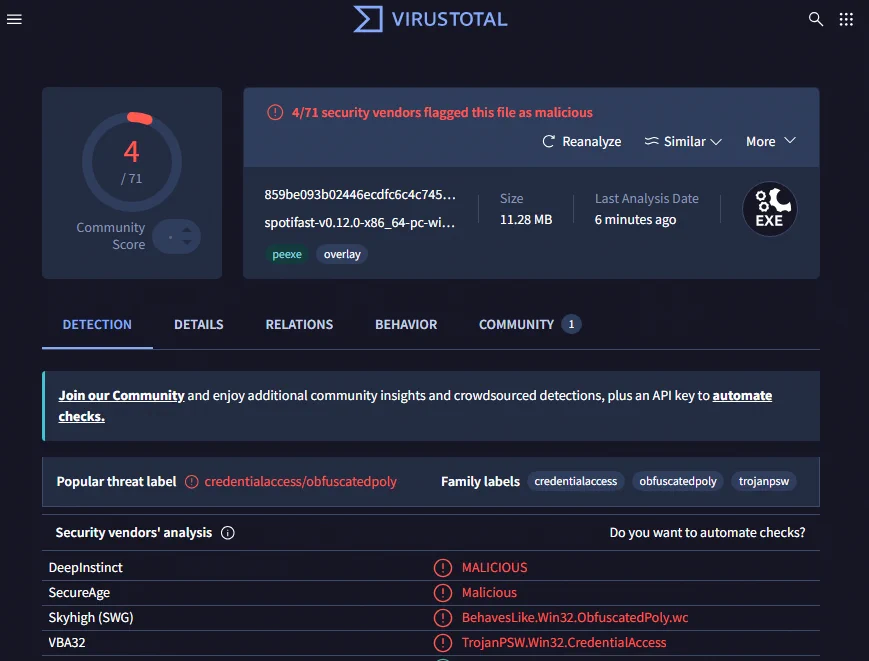Switch to the Details tab

point(198,325)
